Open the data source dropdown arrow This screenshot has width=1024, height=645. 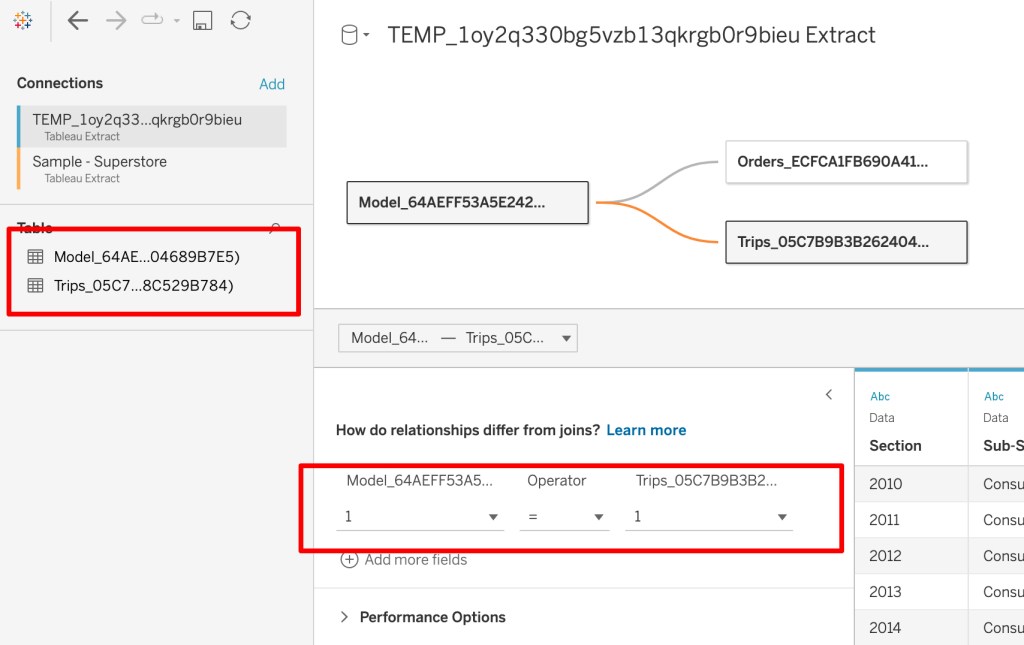(x=366, y=35)
